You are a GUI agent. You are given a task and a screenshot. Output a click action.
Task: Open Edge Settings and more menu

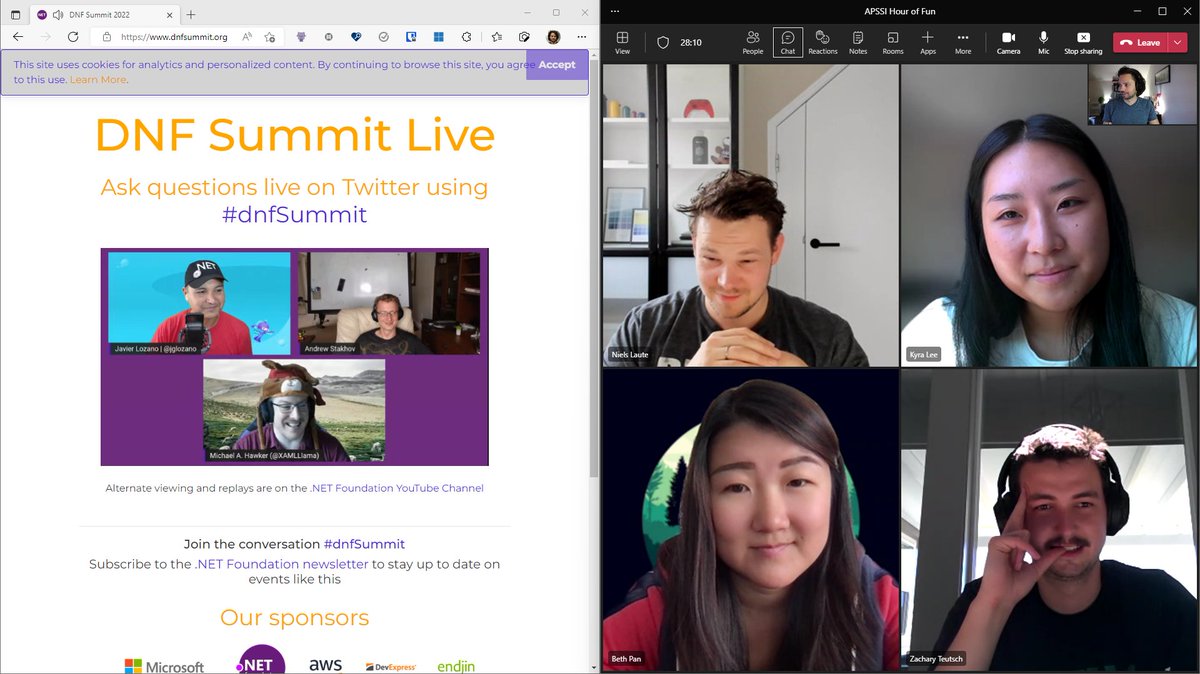[581, 37]
